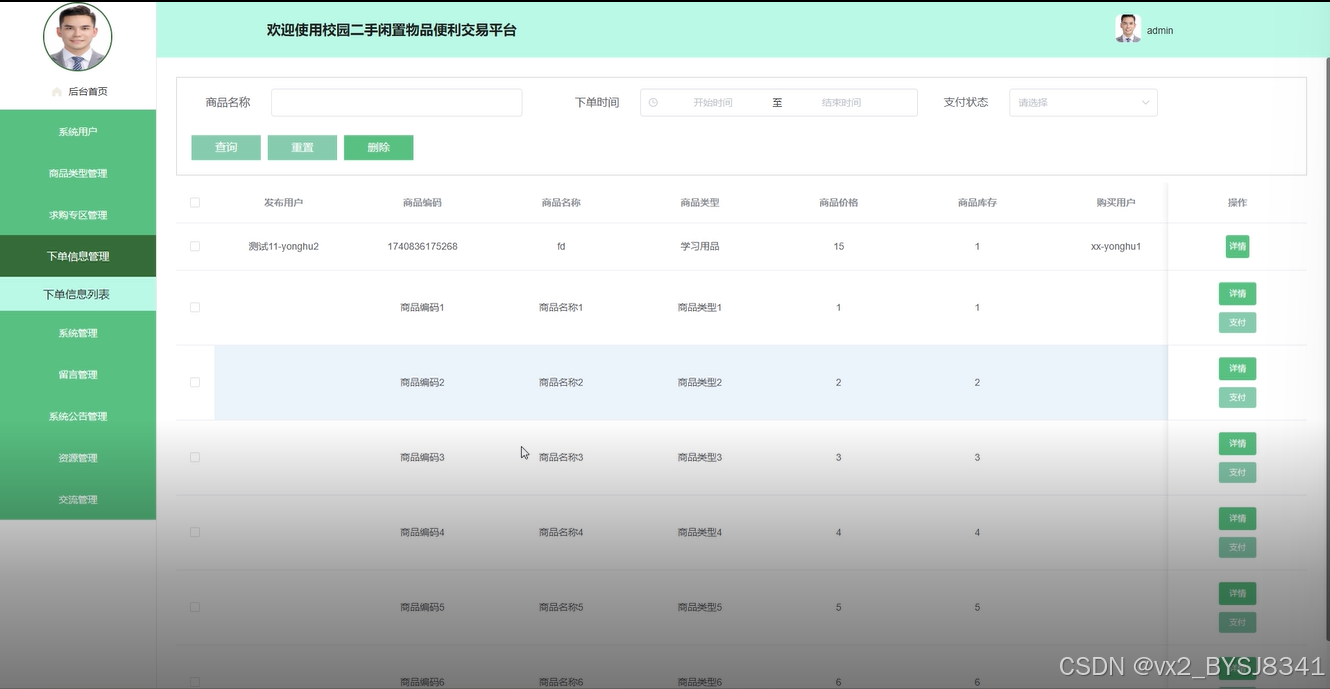Click 详情 for the fd product row

(1237, 246)
